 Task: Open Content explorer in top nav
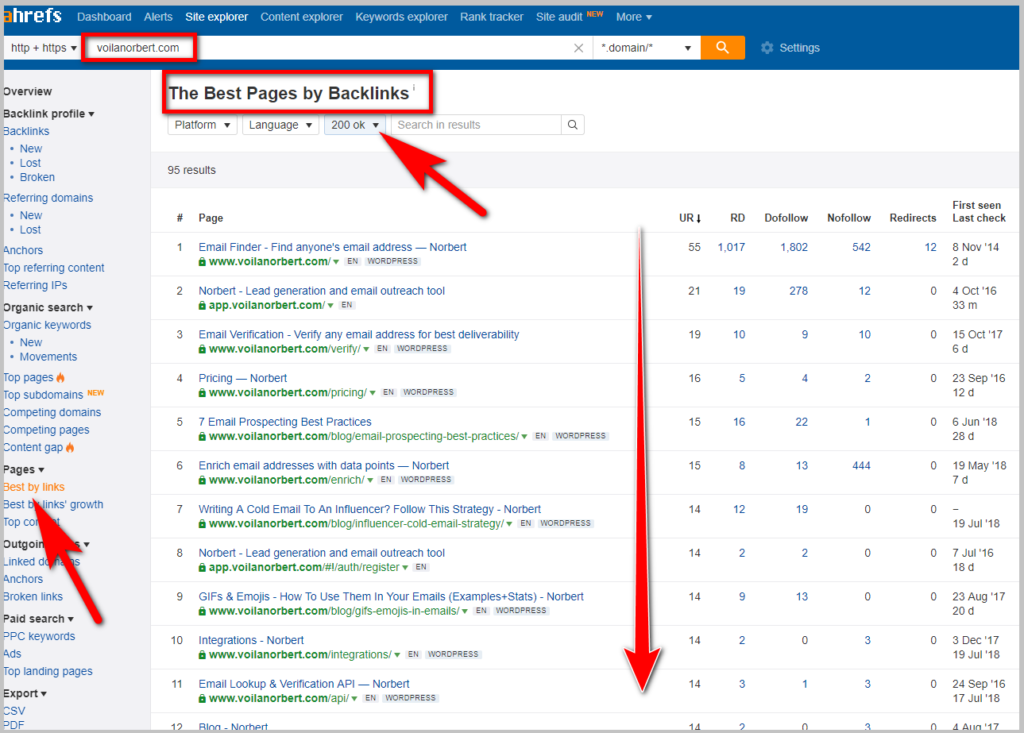tap(301, 17)
